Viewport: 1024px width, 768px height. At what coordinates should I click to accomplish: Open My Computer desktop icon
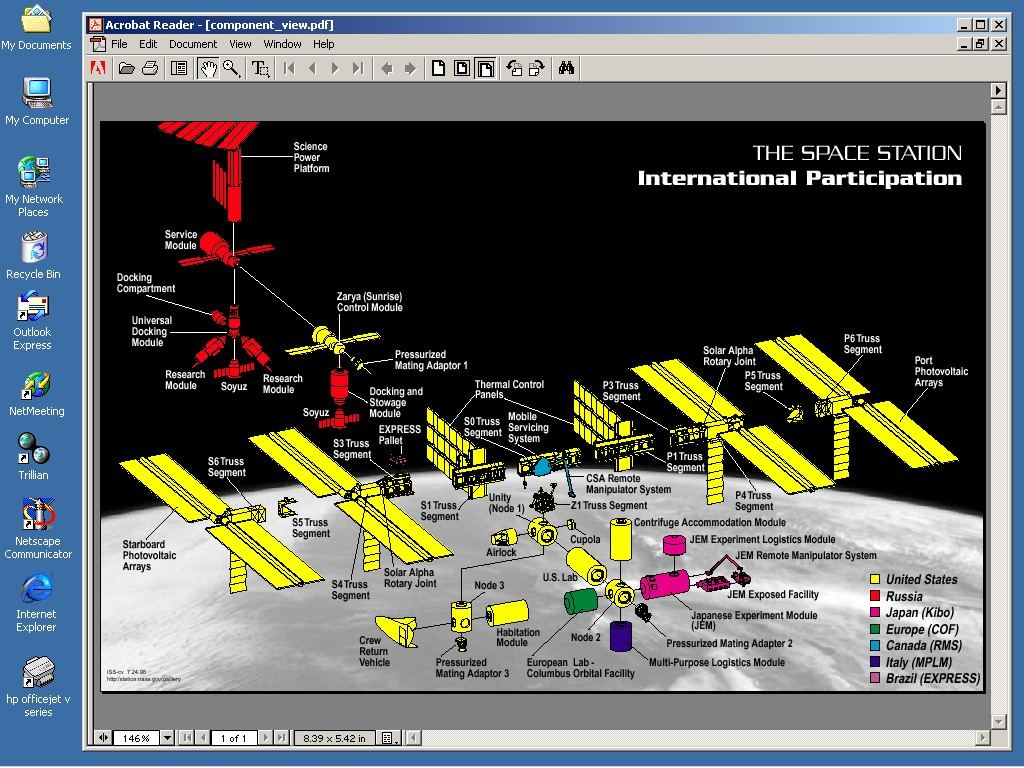pyautogui.click(x=37, y=101)
